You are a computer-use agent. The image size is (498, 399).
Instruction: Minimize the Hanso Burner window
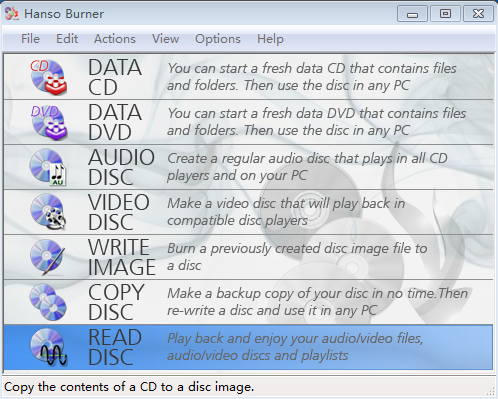pos(412,14)
